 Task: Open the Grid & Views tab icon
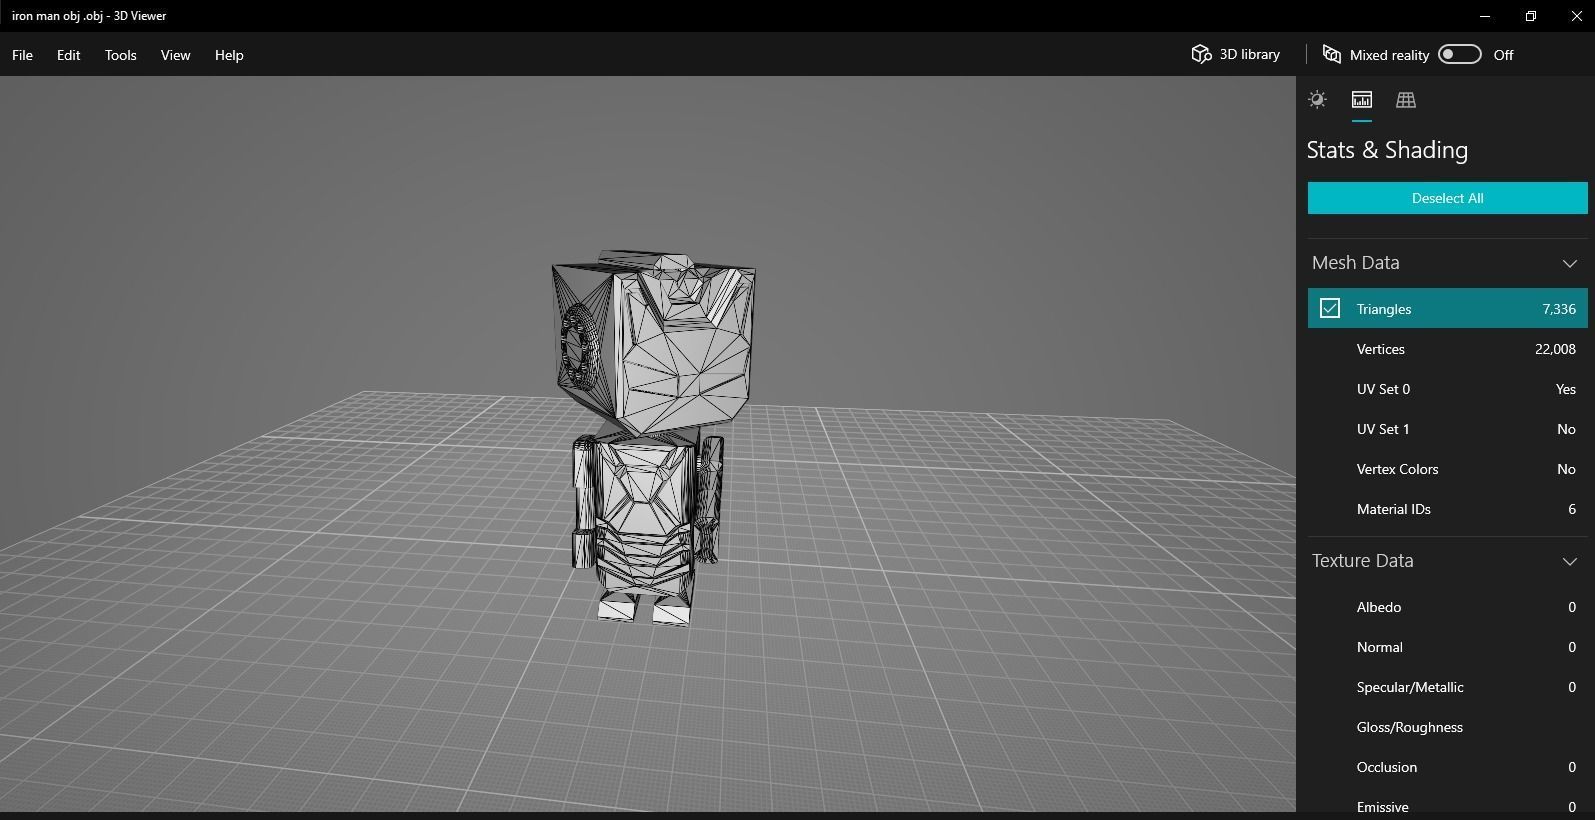coord(1406,99)
